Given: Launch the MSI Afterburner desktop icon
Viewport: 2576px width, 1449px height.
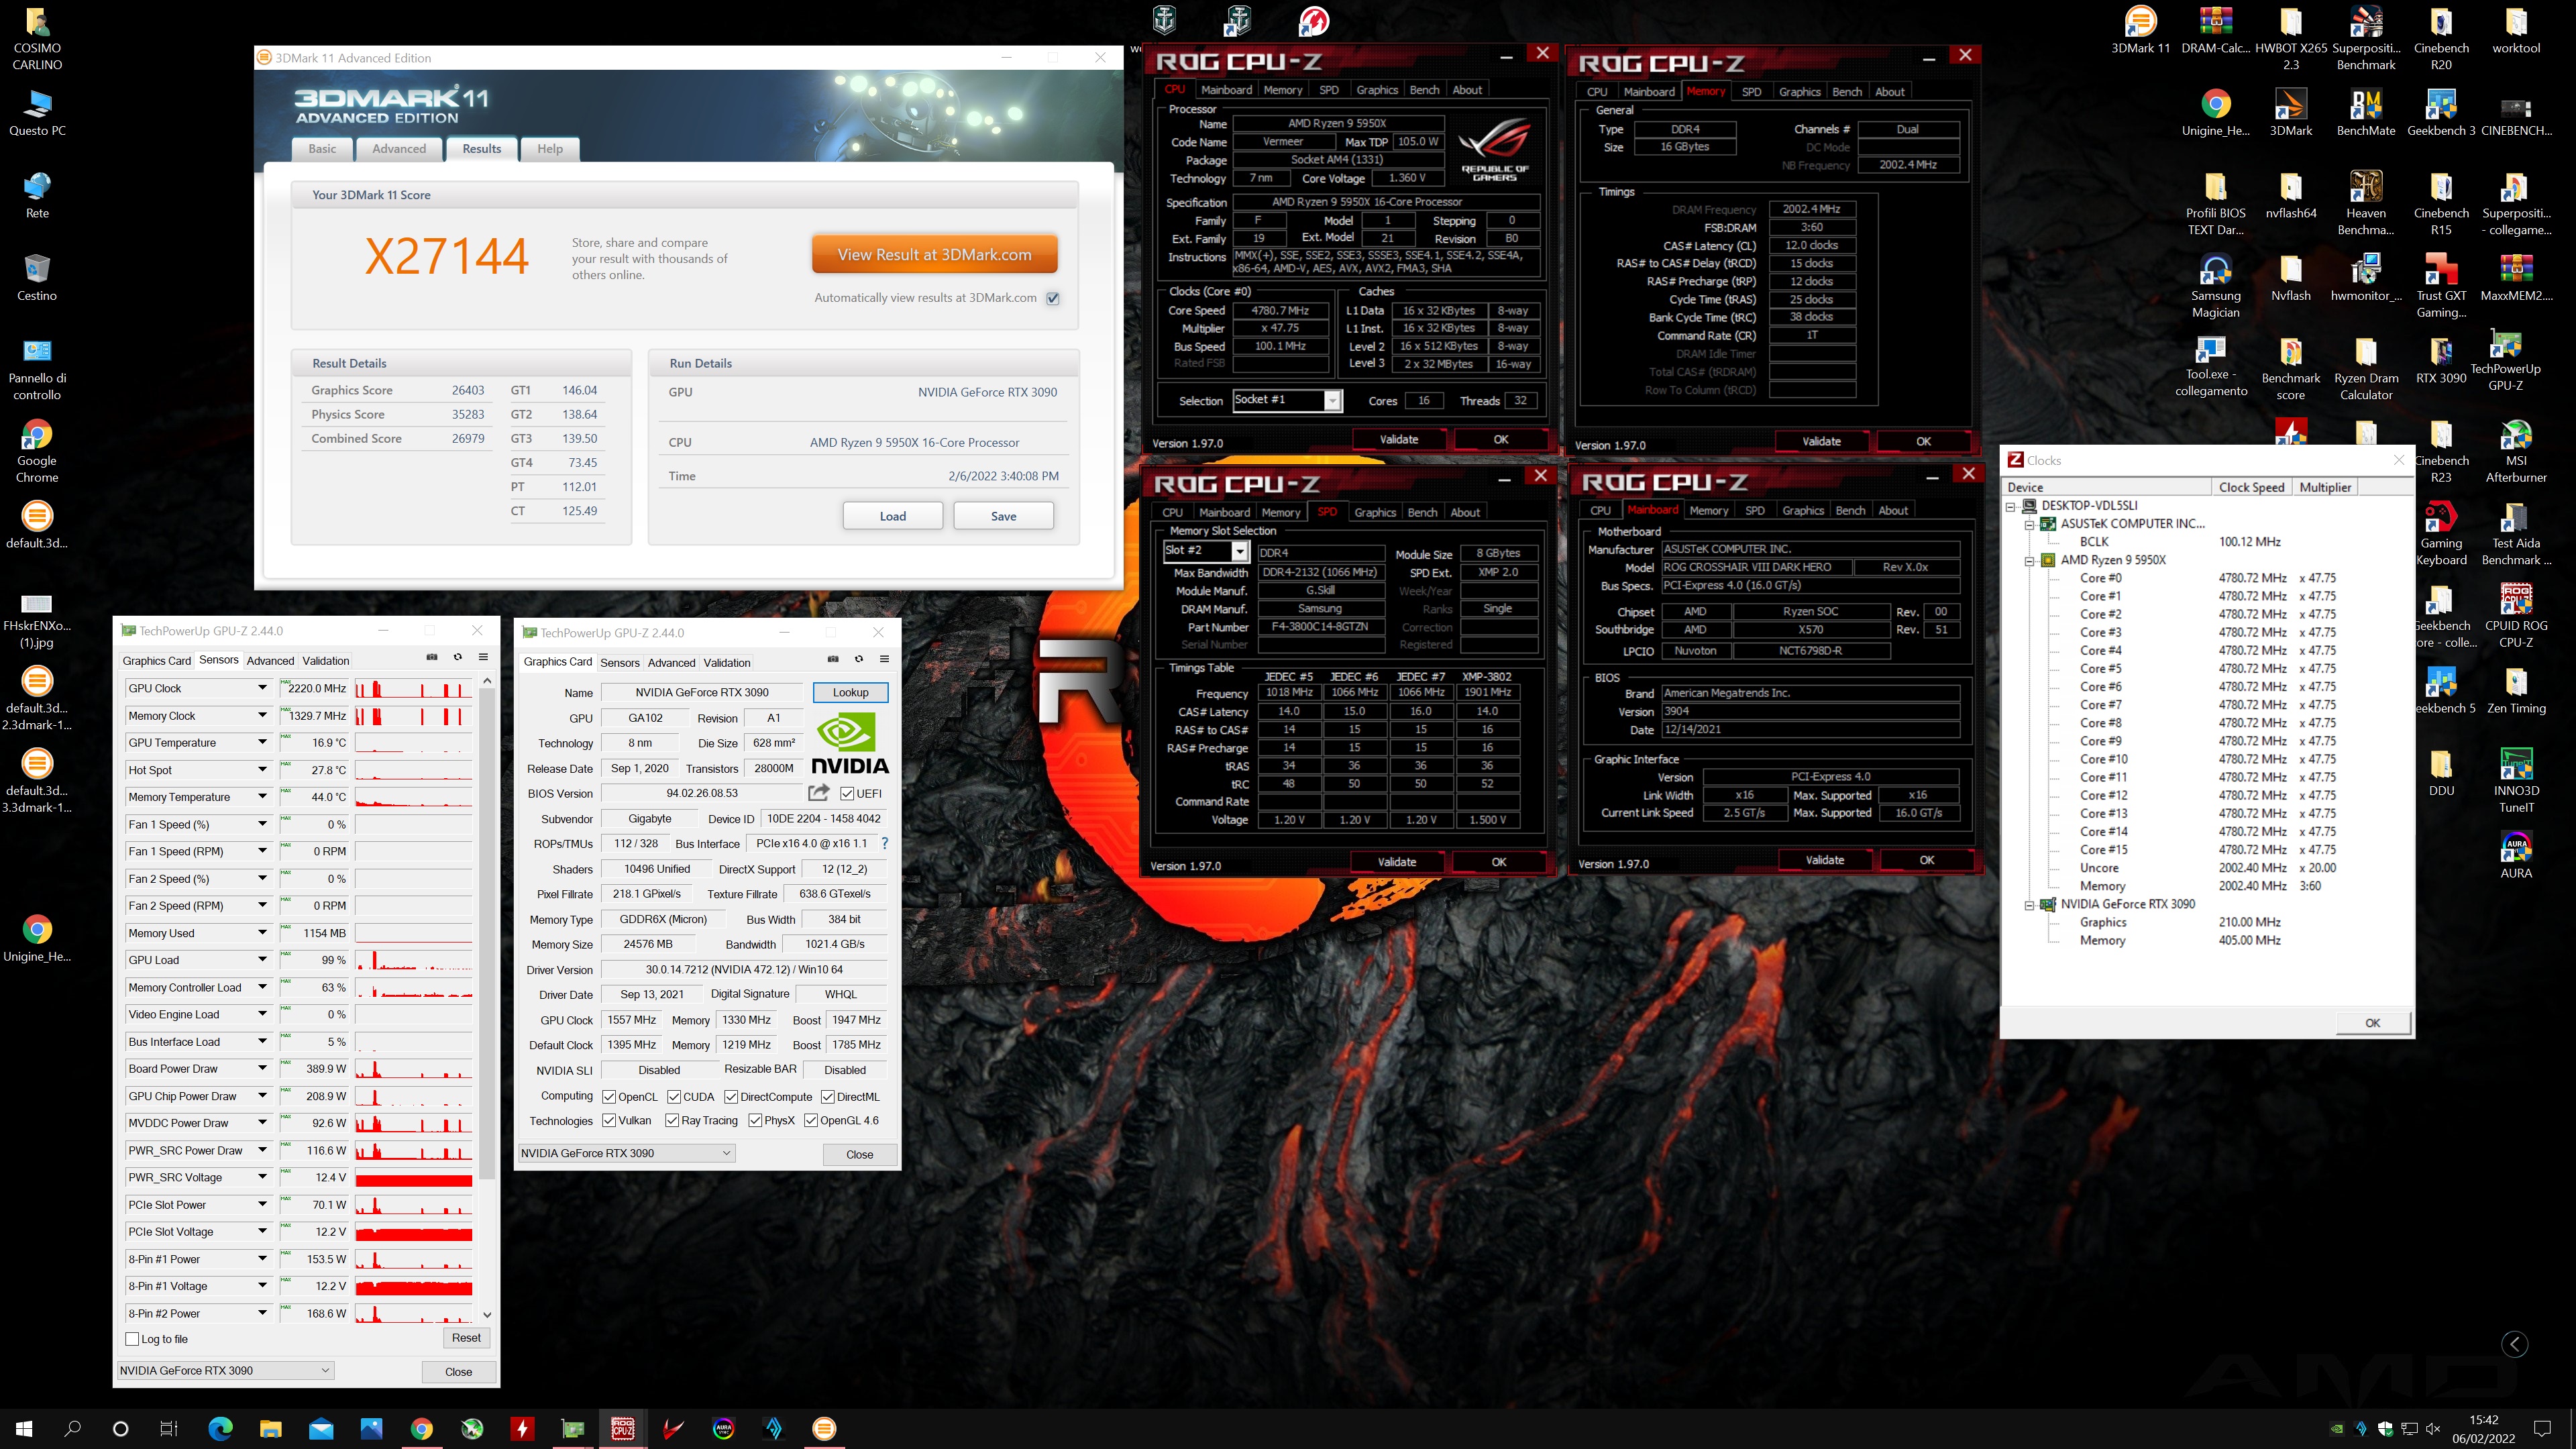Looking at the screenshot, I should (x=2516, y=451).
